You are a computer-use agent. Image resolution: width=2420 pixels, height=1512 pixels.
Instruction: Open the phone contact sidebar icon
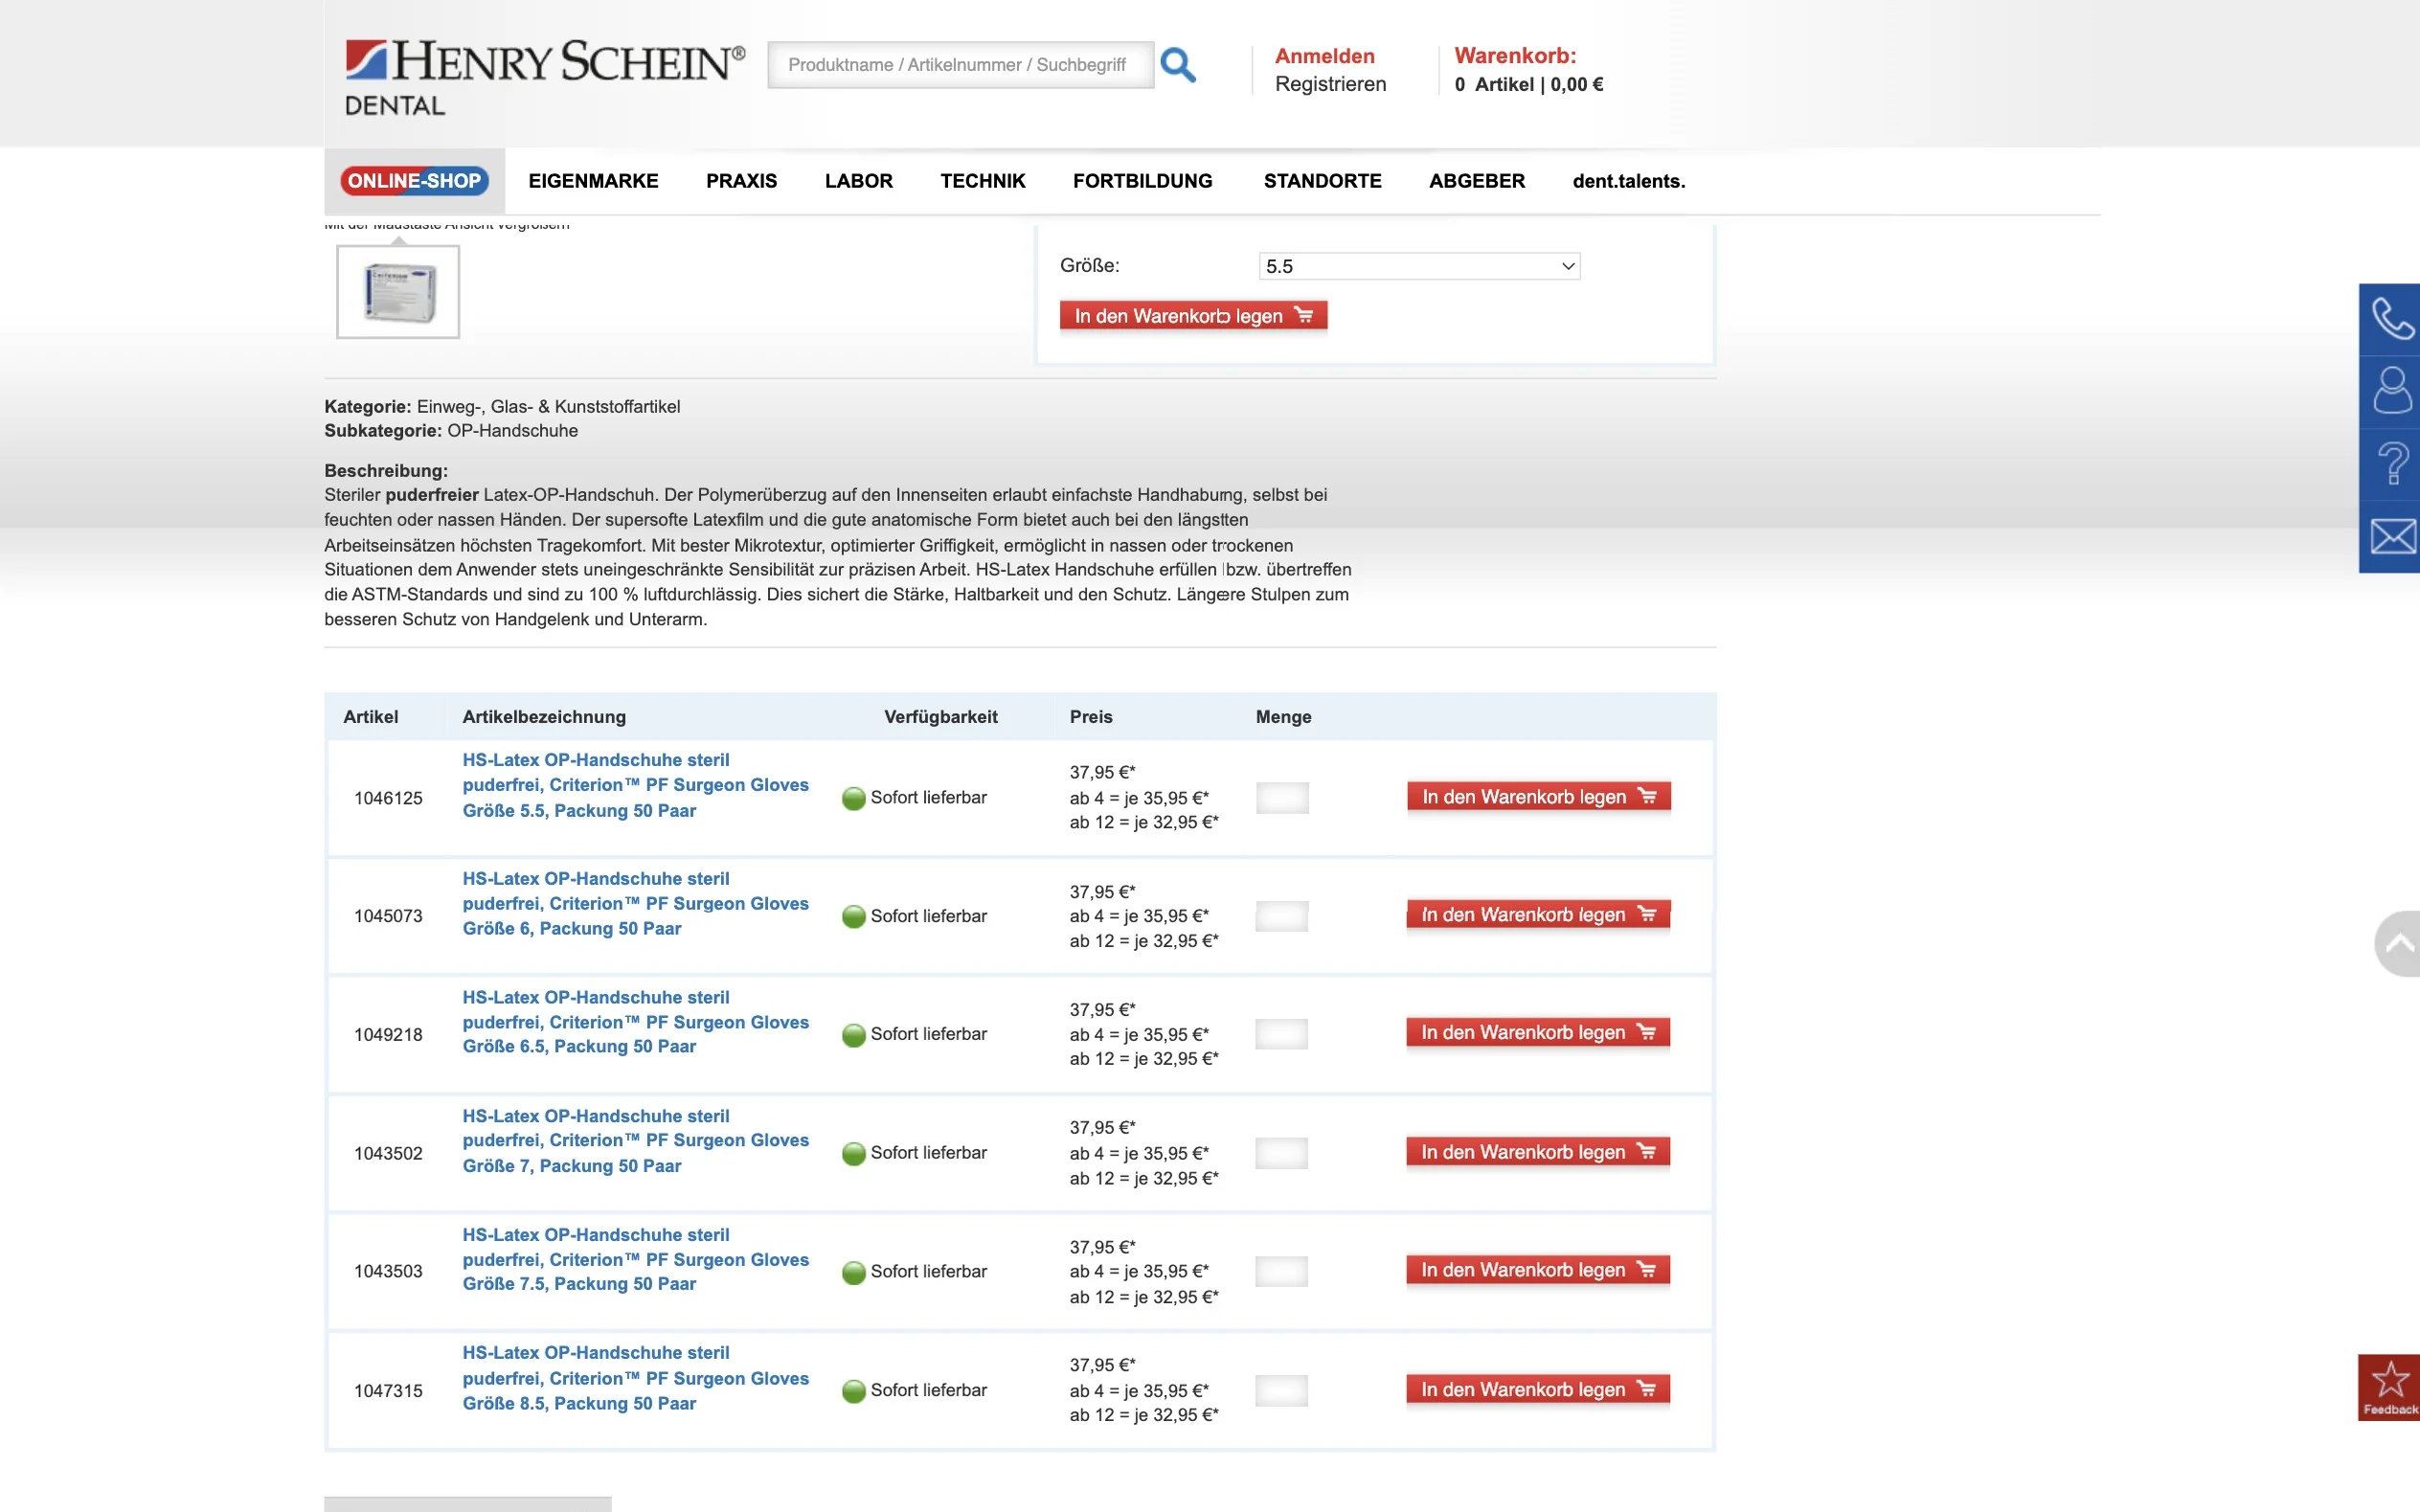click(x=2391, y=319)
